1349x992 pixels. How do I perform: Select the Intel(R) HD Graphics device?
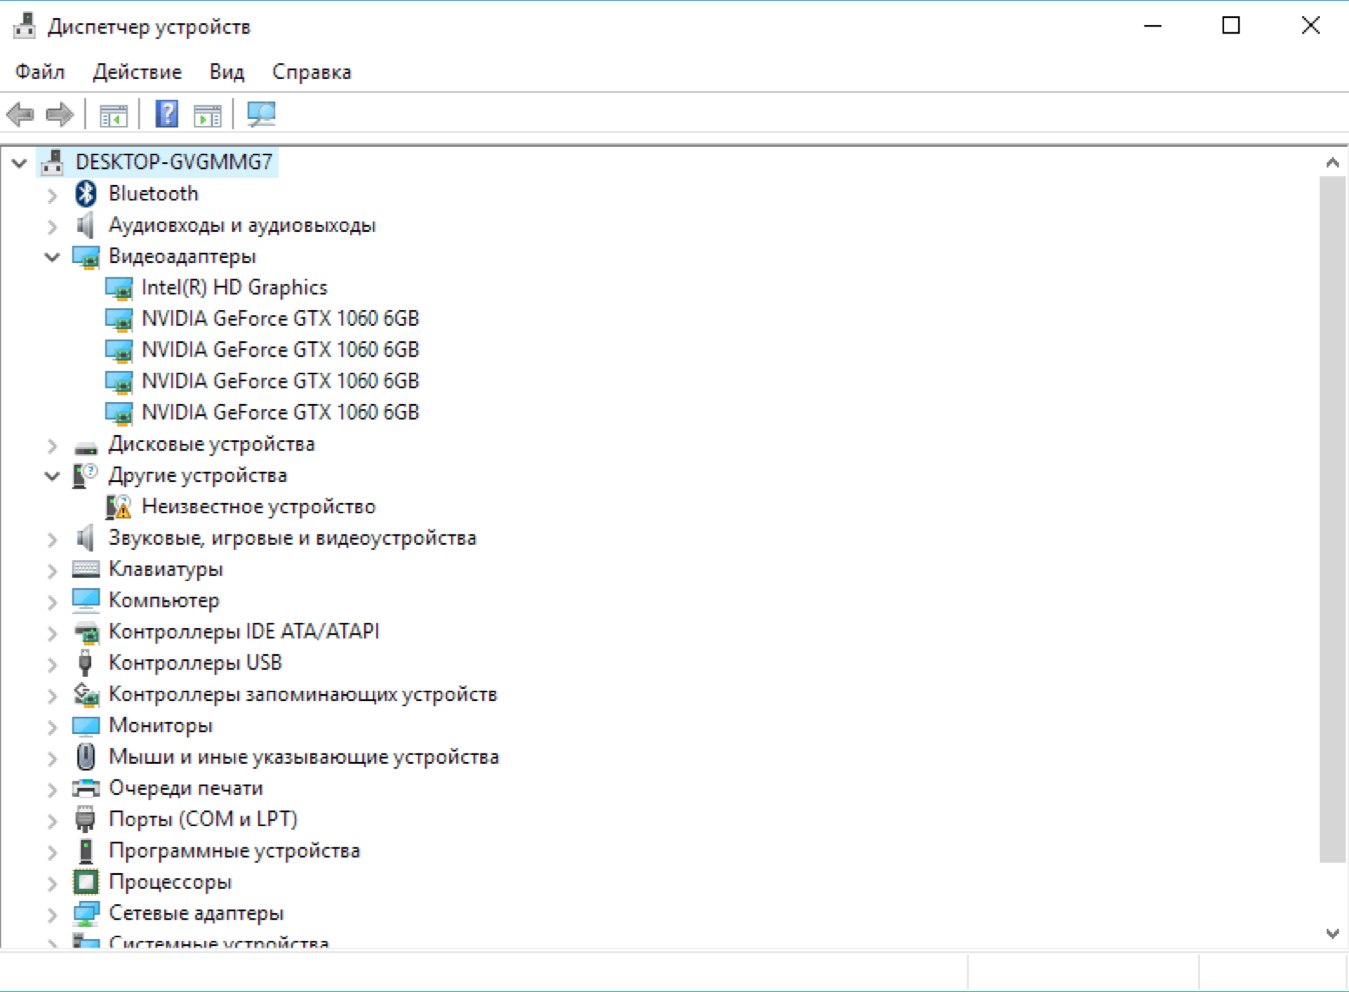(x=234, y=288)
